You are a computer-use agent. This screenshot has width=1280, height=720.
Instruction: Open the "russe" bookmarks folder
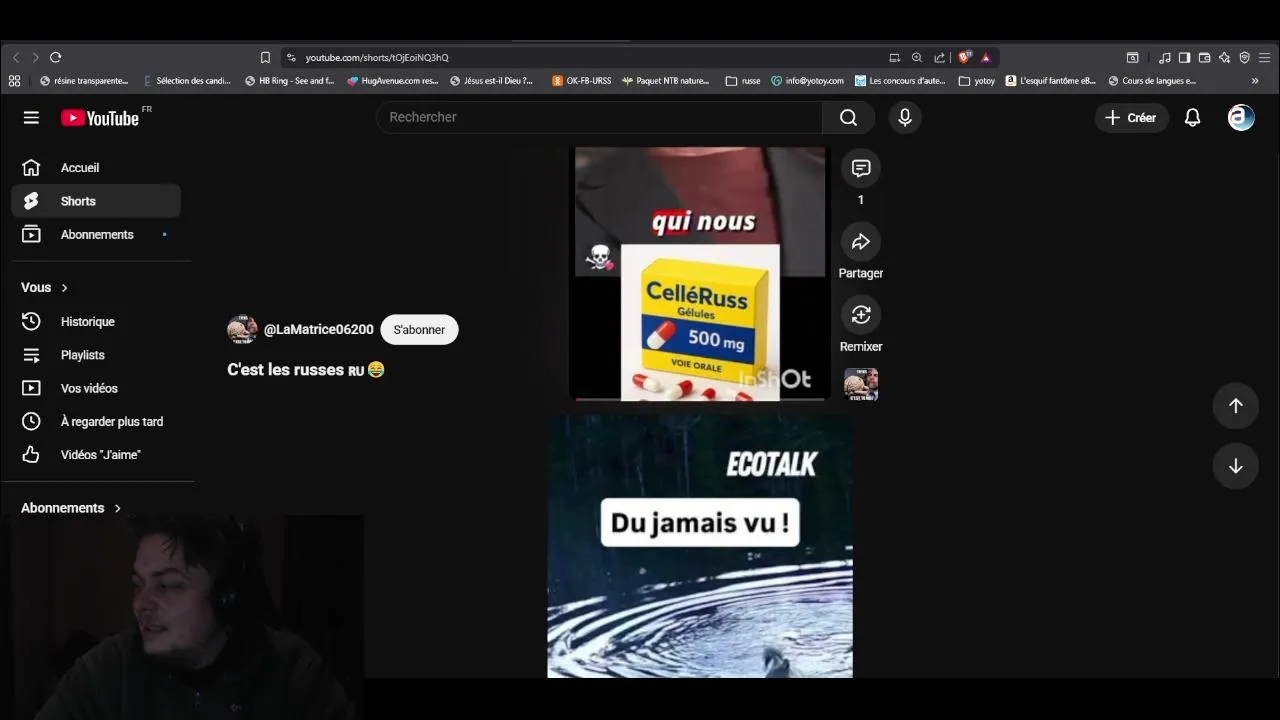click(x=743, y=81)
